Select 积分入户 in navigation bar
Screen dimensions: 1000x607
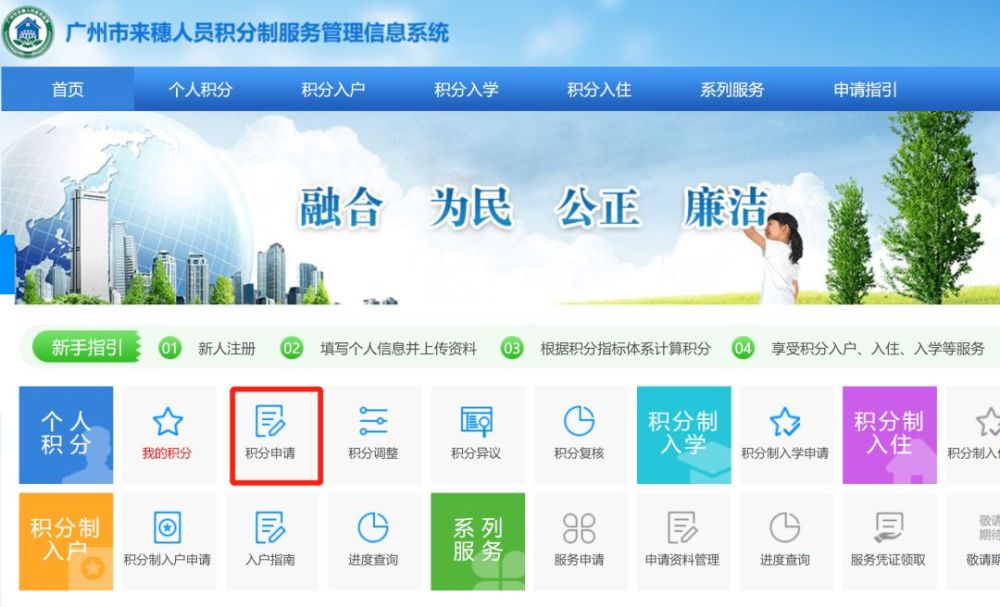click(333, 89)
